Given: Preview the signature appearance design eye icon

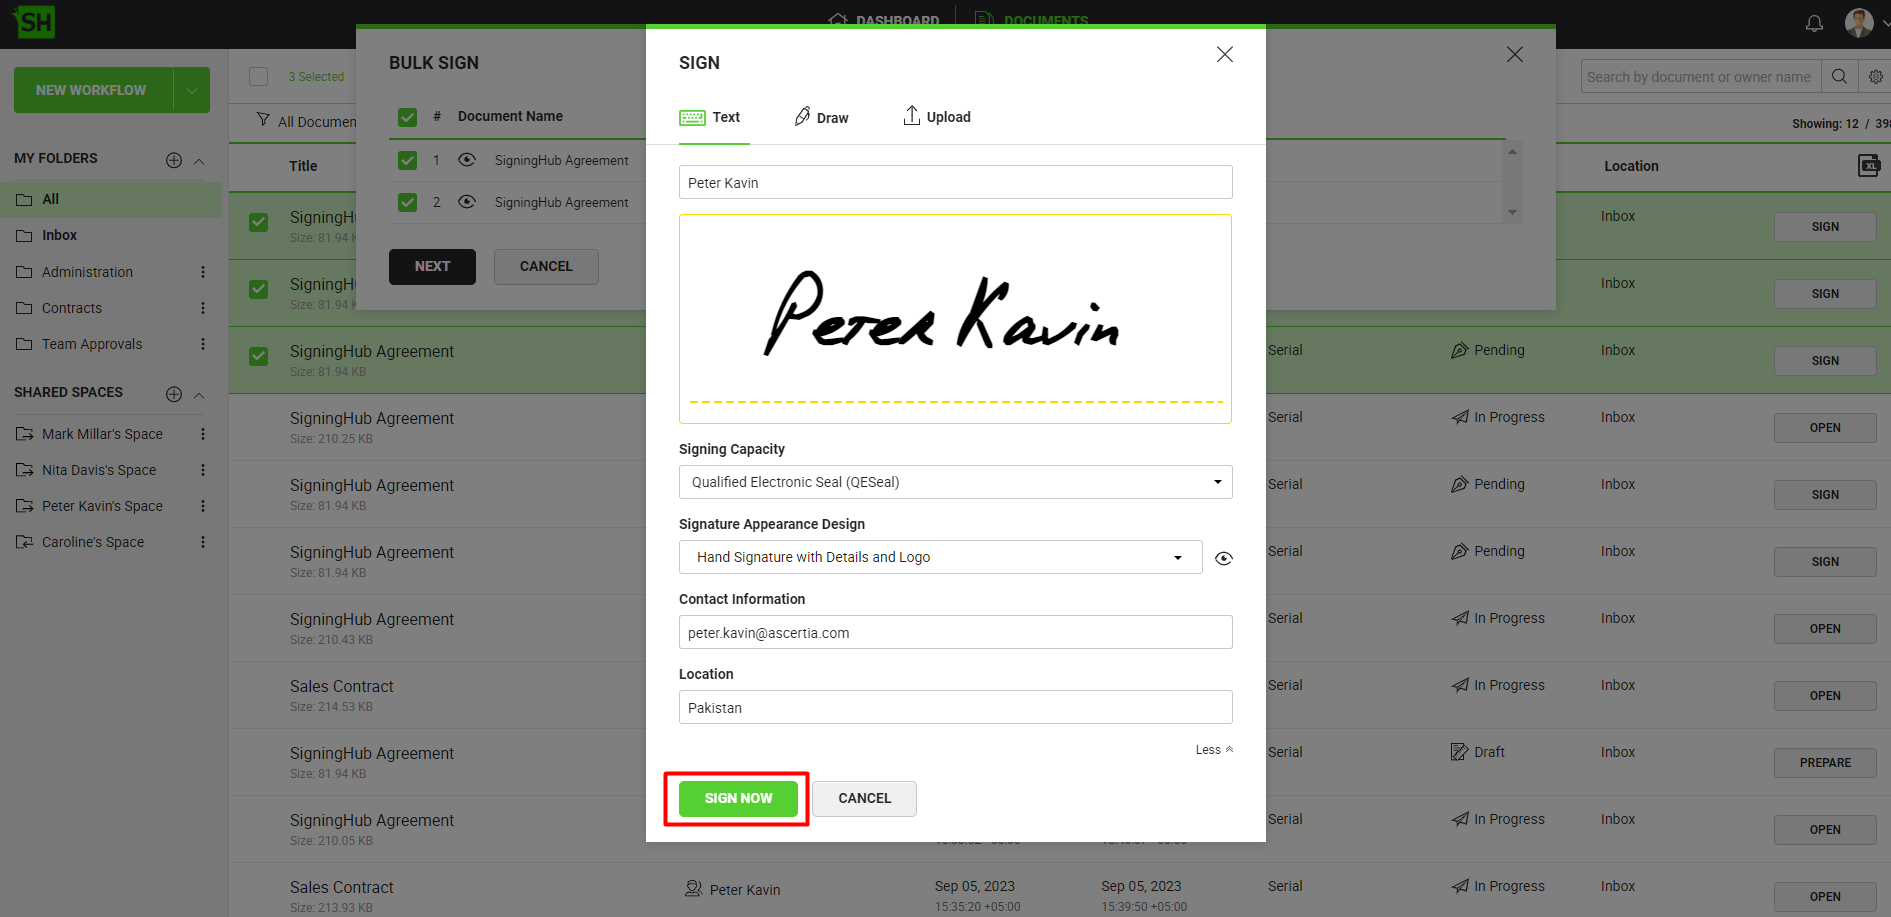Looking at the screenshot, I should pyautogui.click(x=1223, y=558).
